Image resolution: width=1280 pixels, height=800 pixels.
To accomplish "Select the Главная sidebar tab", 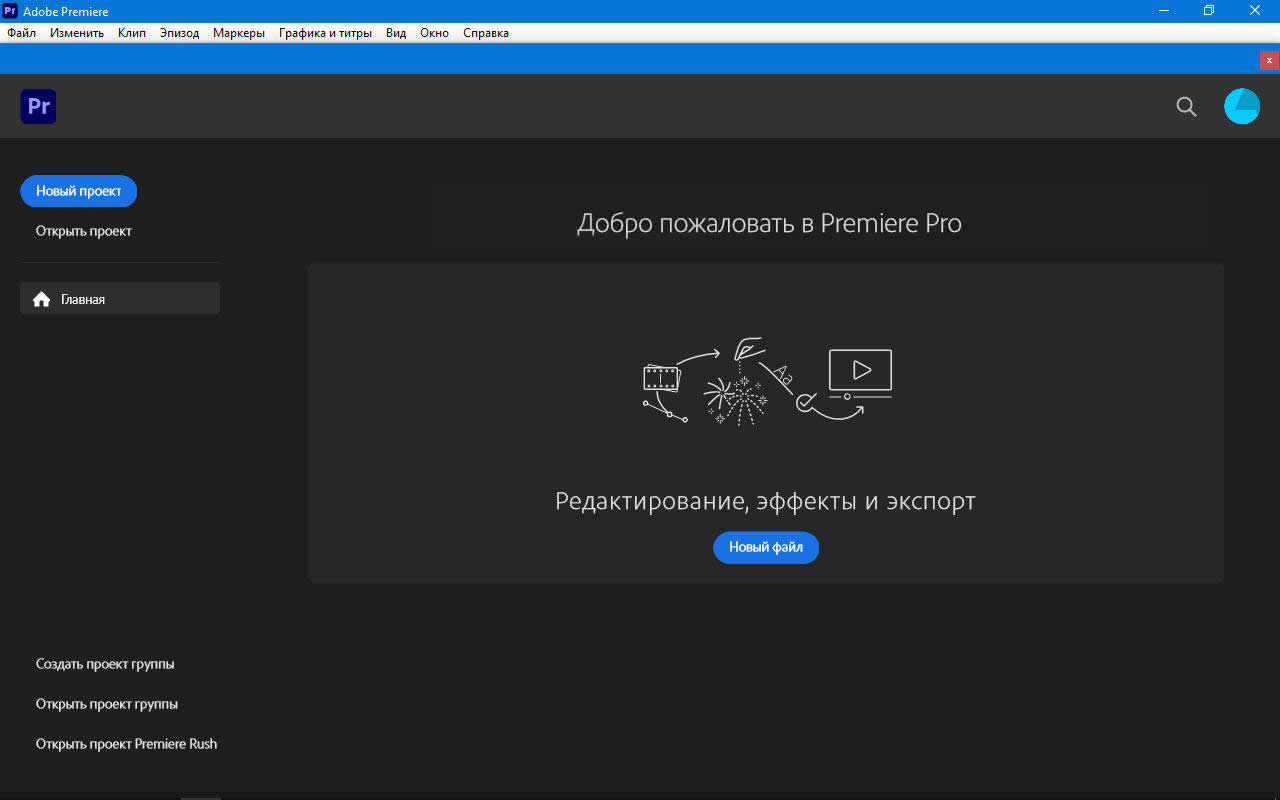I will click(120, 299).
